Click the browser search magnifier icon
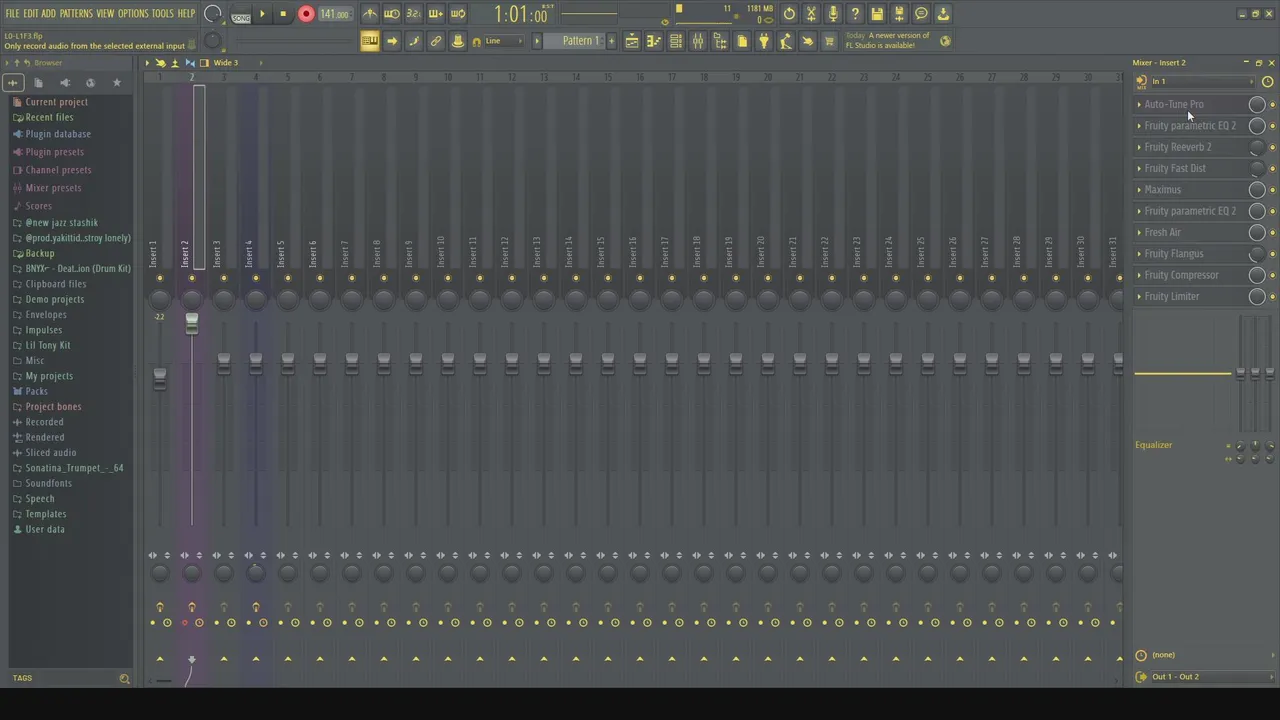1280x720 pixels. [x=125, y=679]
